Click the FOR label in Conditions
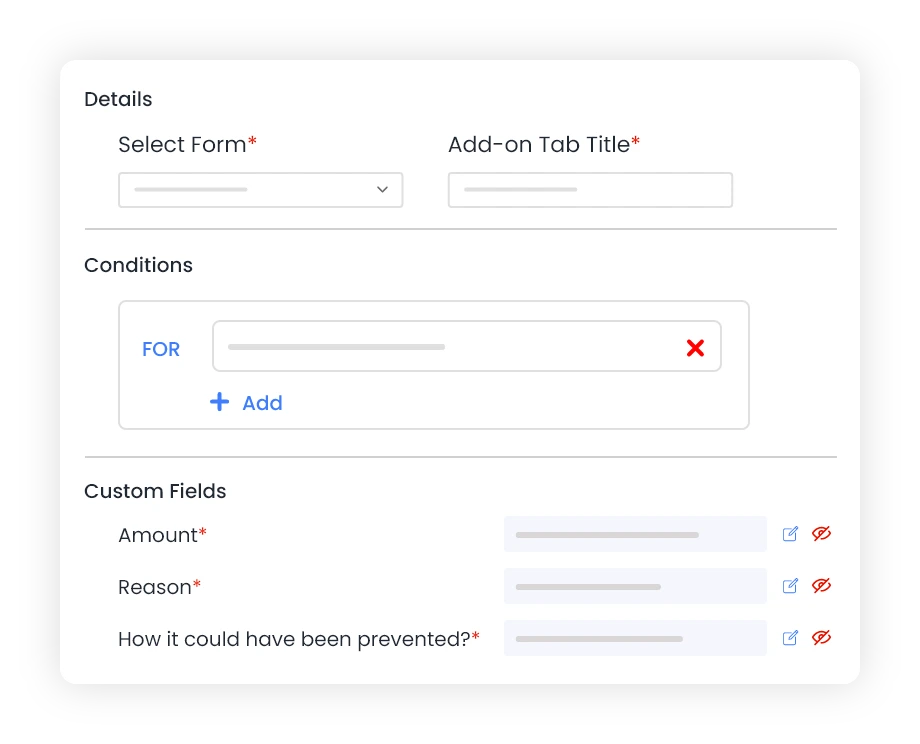The image size is (920, 744). coord(161,349)
